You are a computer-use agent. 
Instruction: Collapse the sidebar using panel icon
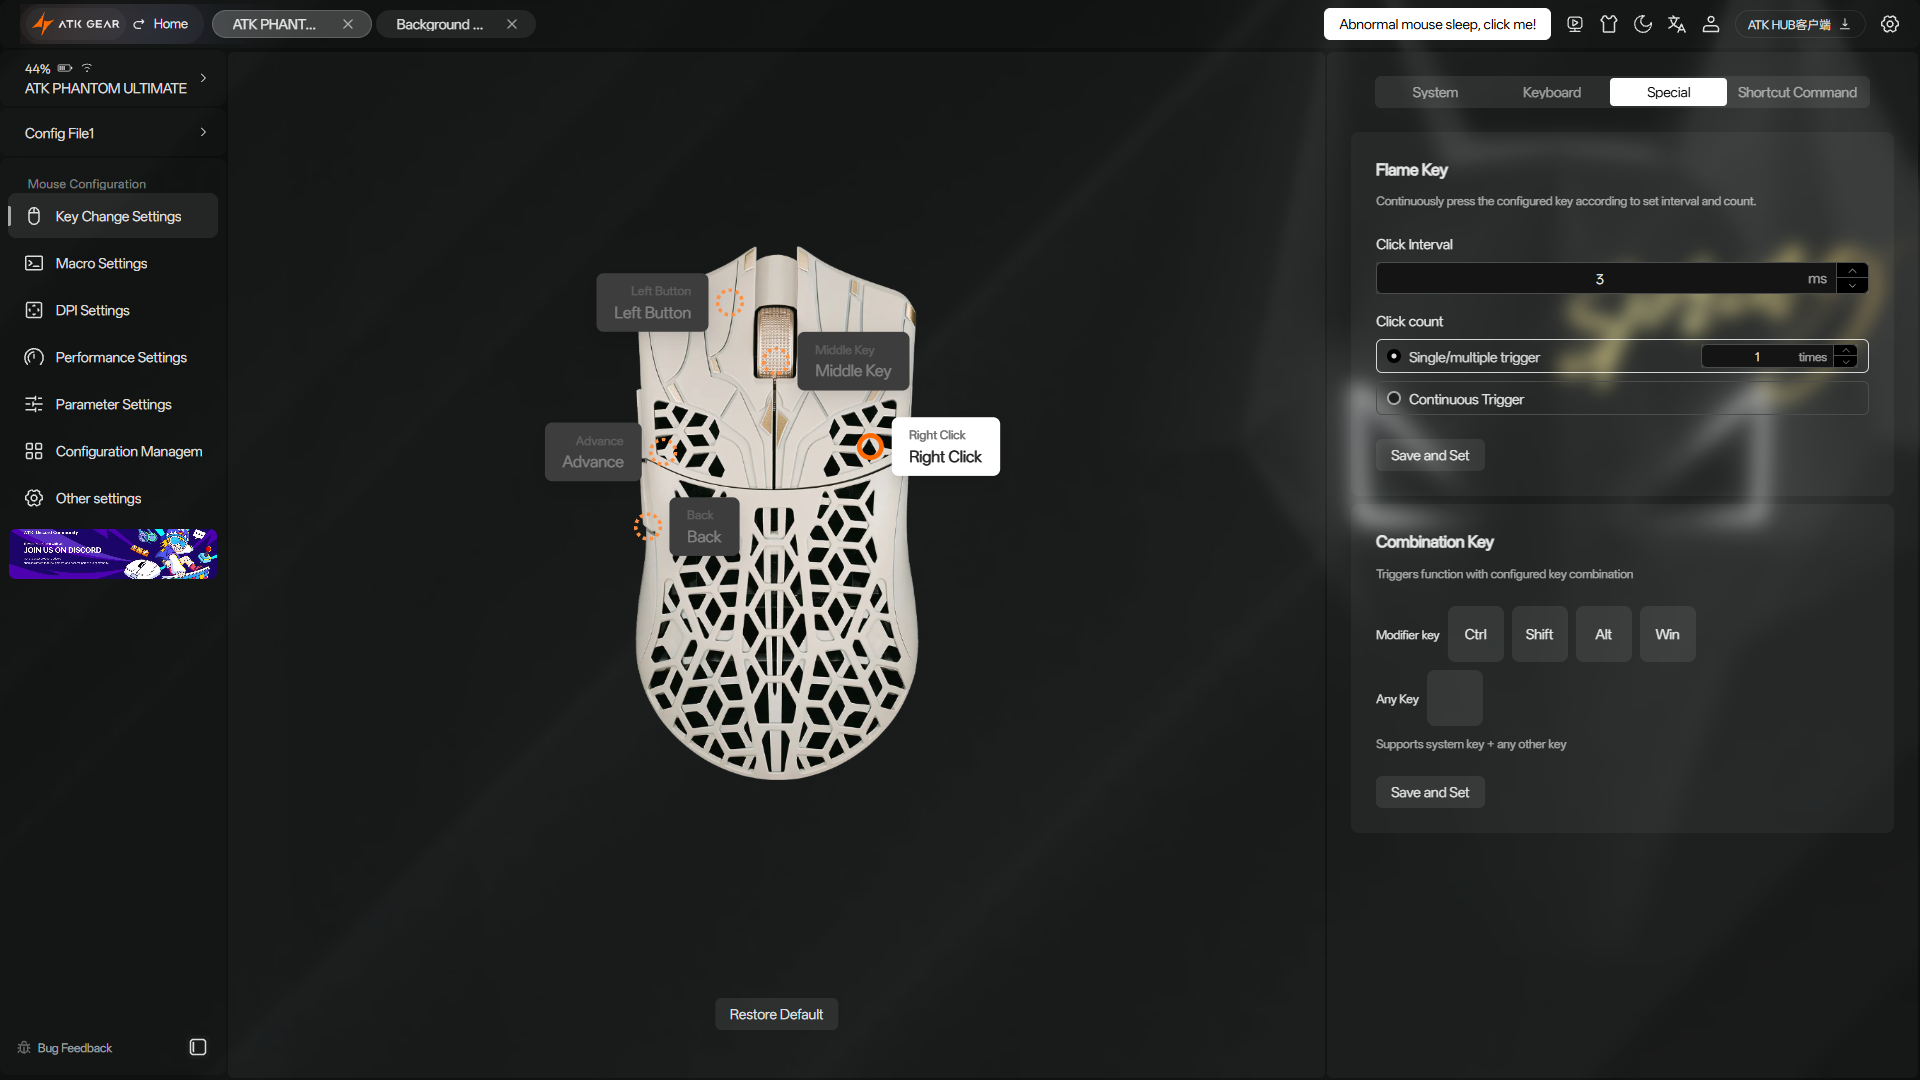tap(198, 1047)
